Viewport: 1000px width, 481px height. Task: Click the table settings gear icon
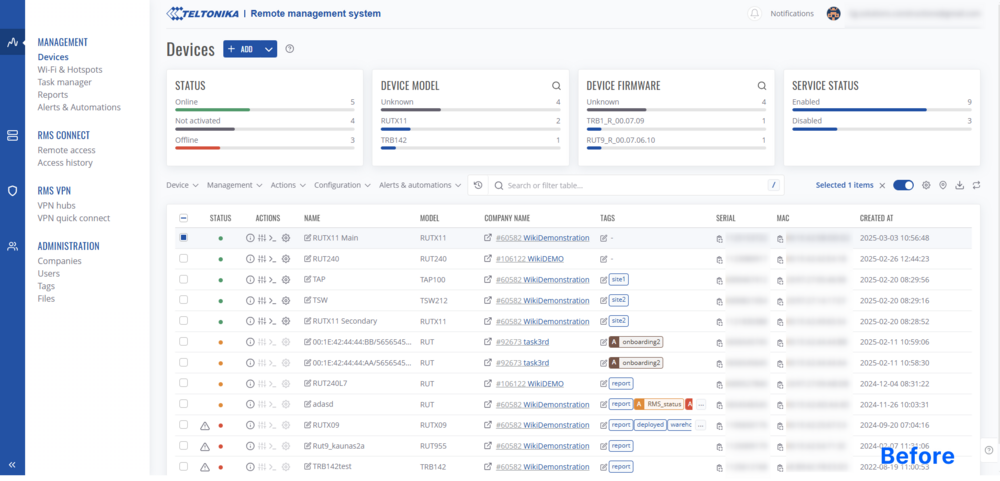click(x=926, y=185)
